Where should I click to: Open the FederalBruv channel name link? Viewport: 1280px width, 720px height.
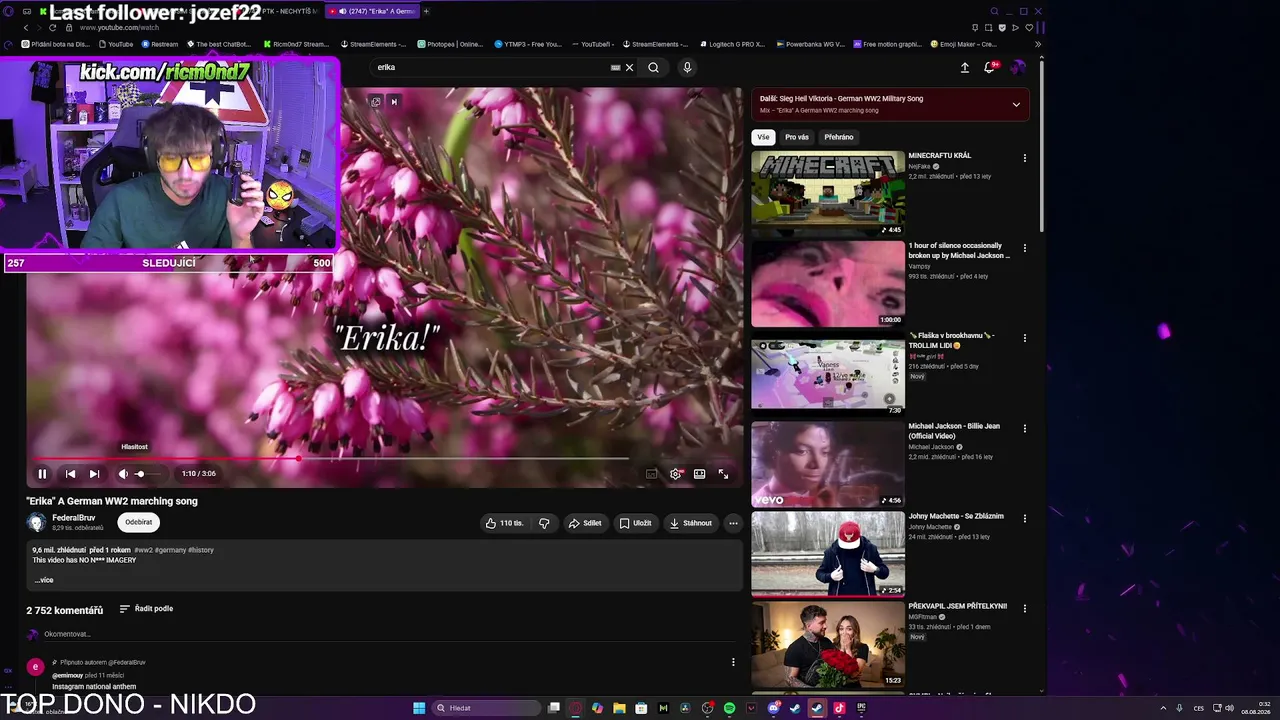(x=74, y=518)
